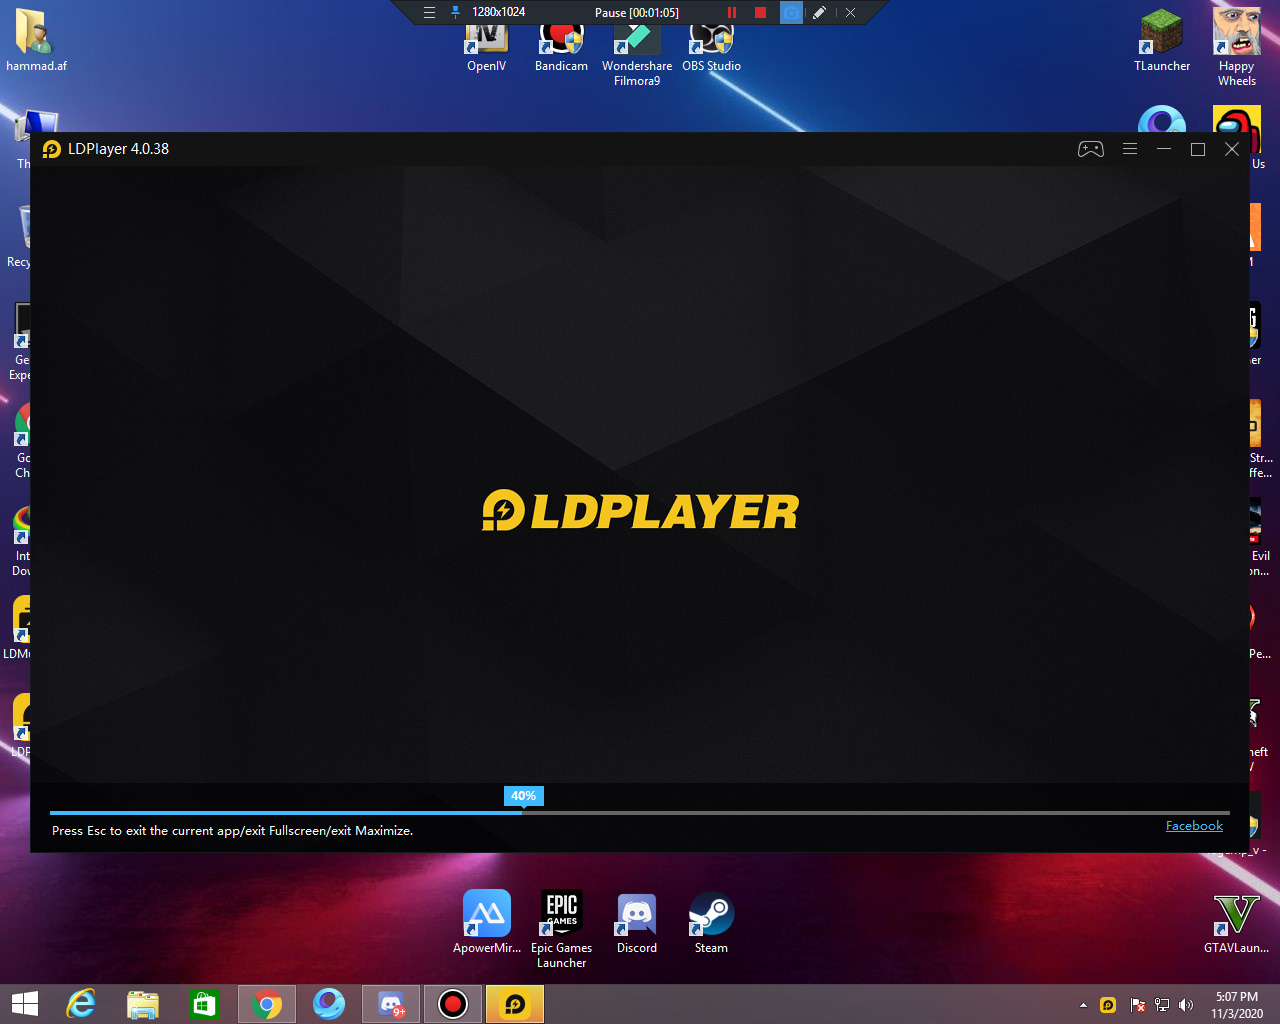Open the Windows Start menu
The width and height of the screenshot is (1280, 1024).
point(24,1004)
